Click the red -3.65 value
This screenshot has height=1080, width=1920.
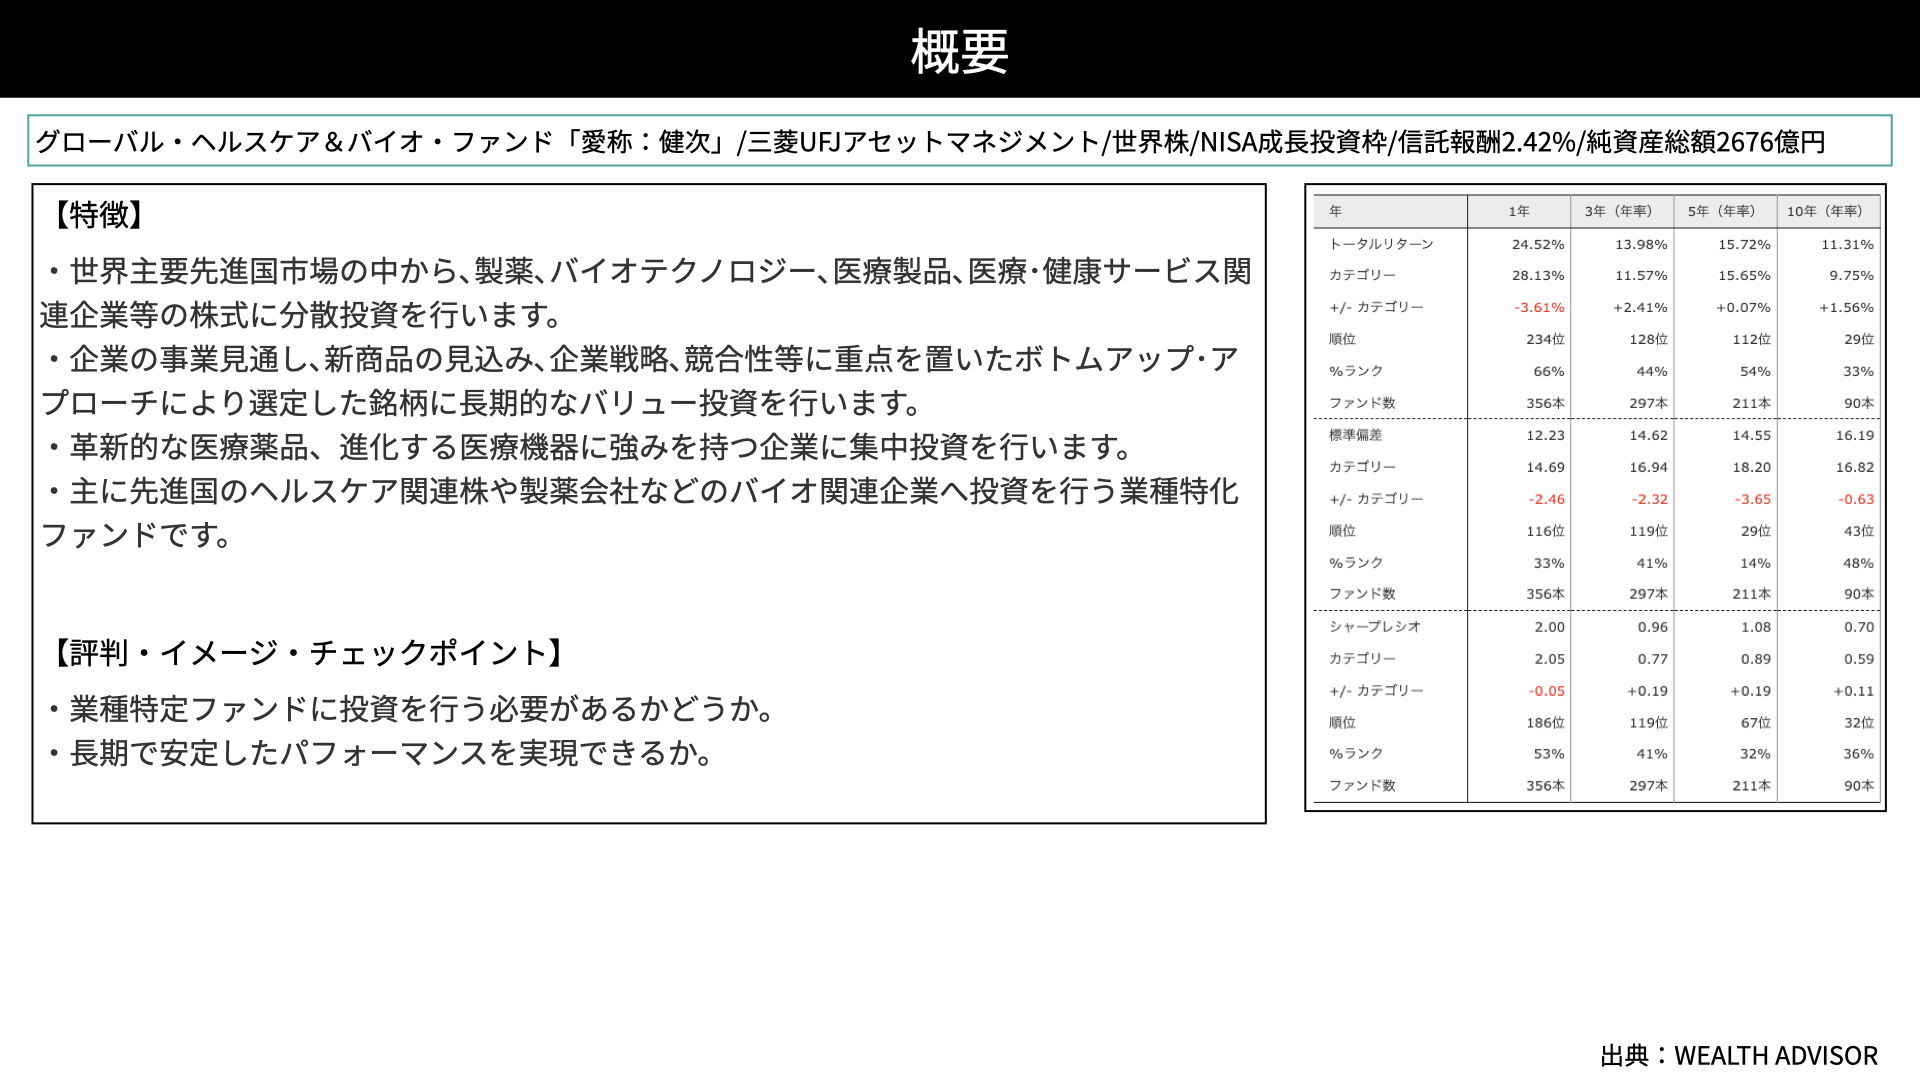pos(1752,499)
